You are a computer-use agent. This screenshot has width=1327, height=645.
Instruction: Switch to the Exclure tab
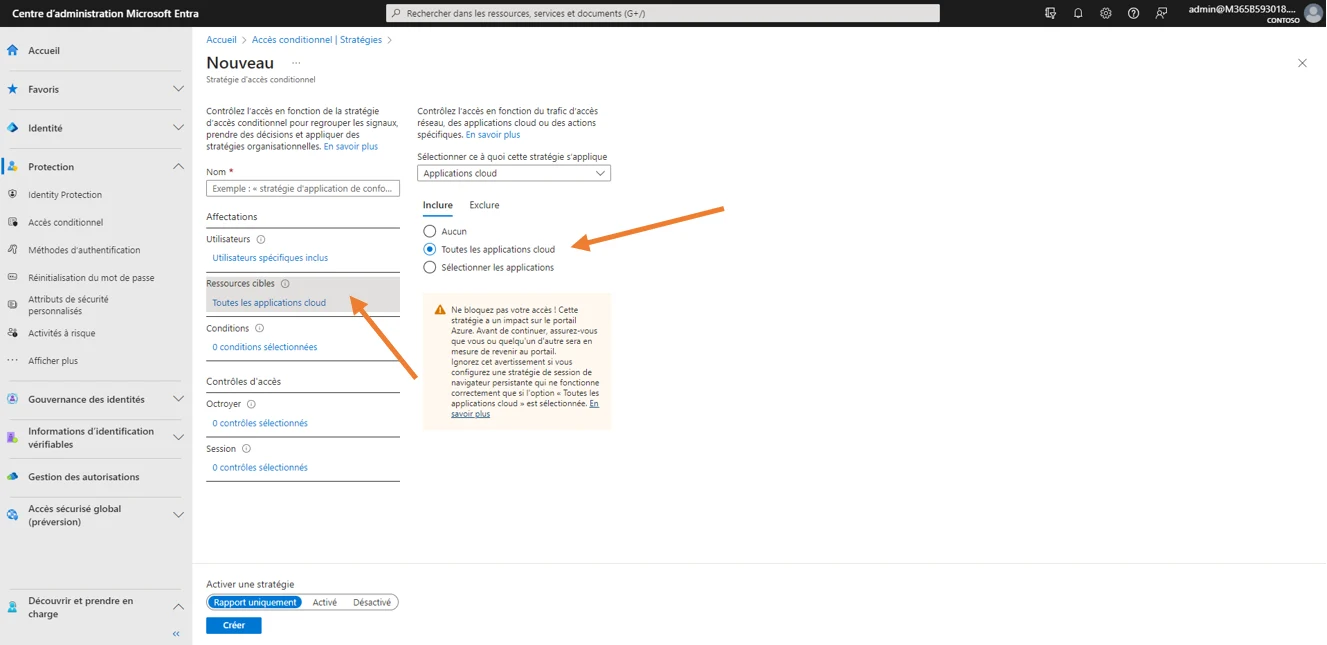tap(484, 205)
